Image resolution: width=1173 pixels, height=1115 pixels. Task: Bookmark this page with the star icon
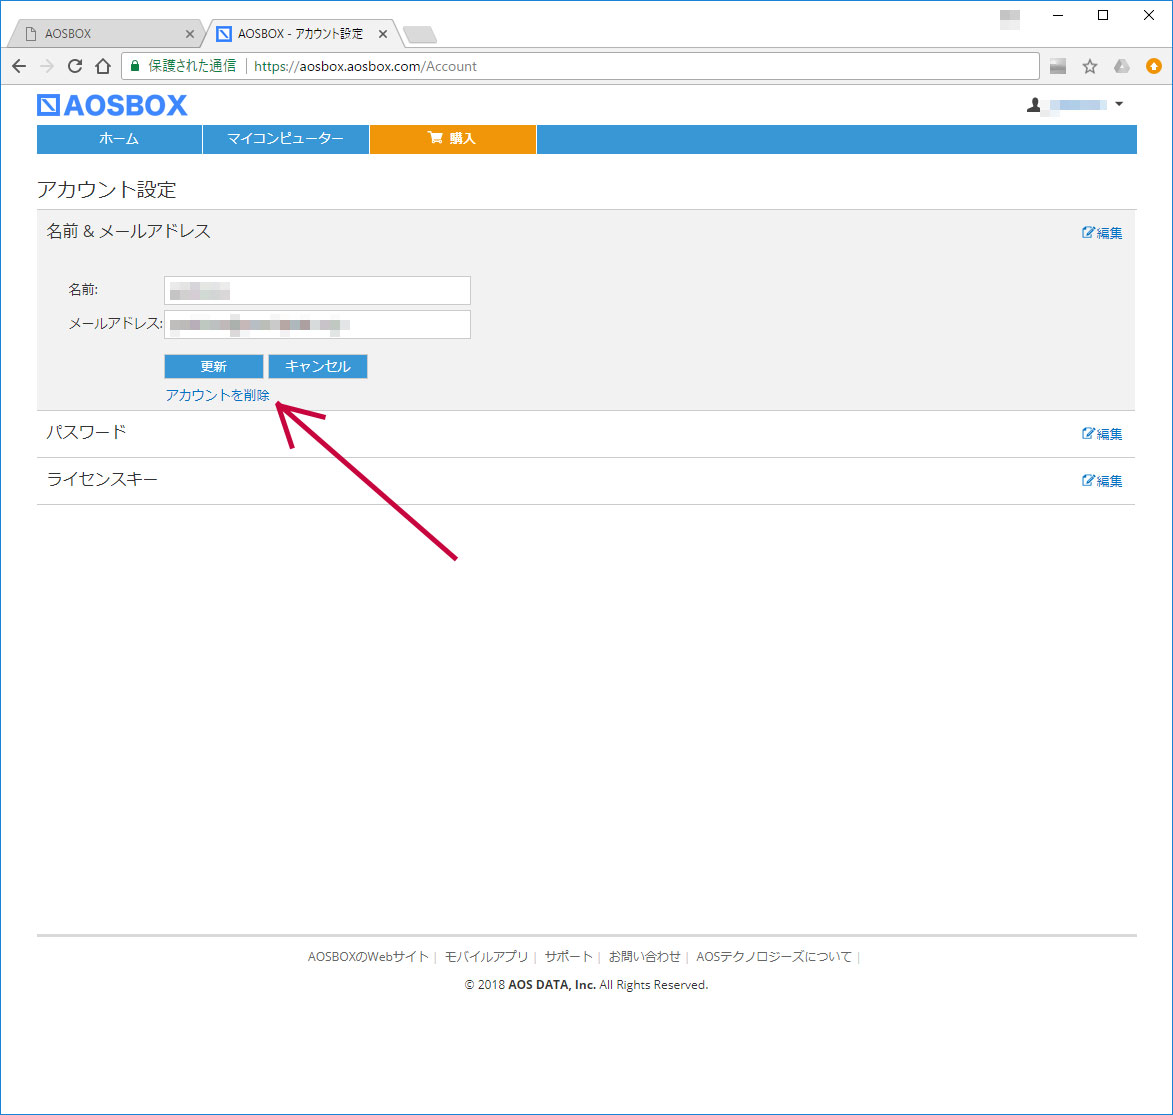click(x=1090, y=67)
